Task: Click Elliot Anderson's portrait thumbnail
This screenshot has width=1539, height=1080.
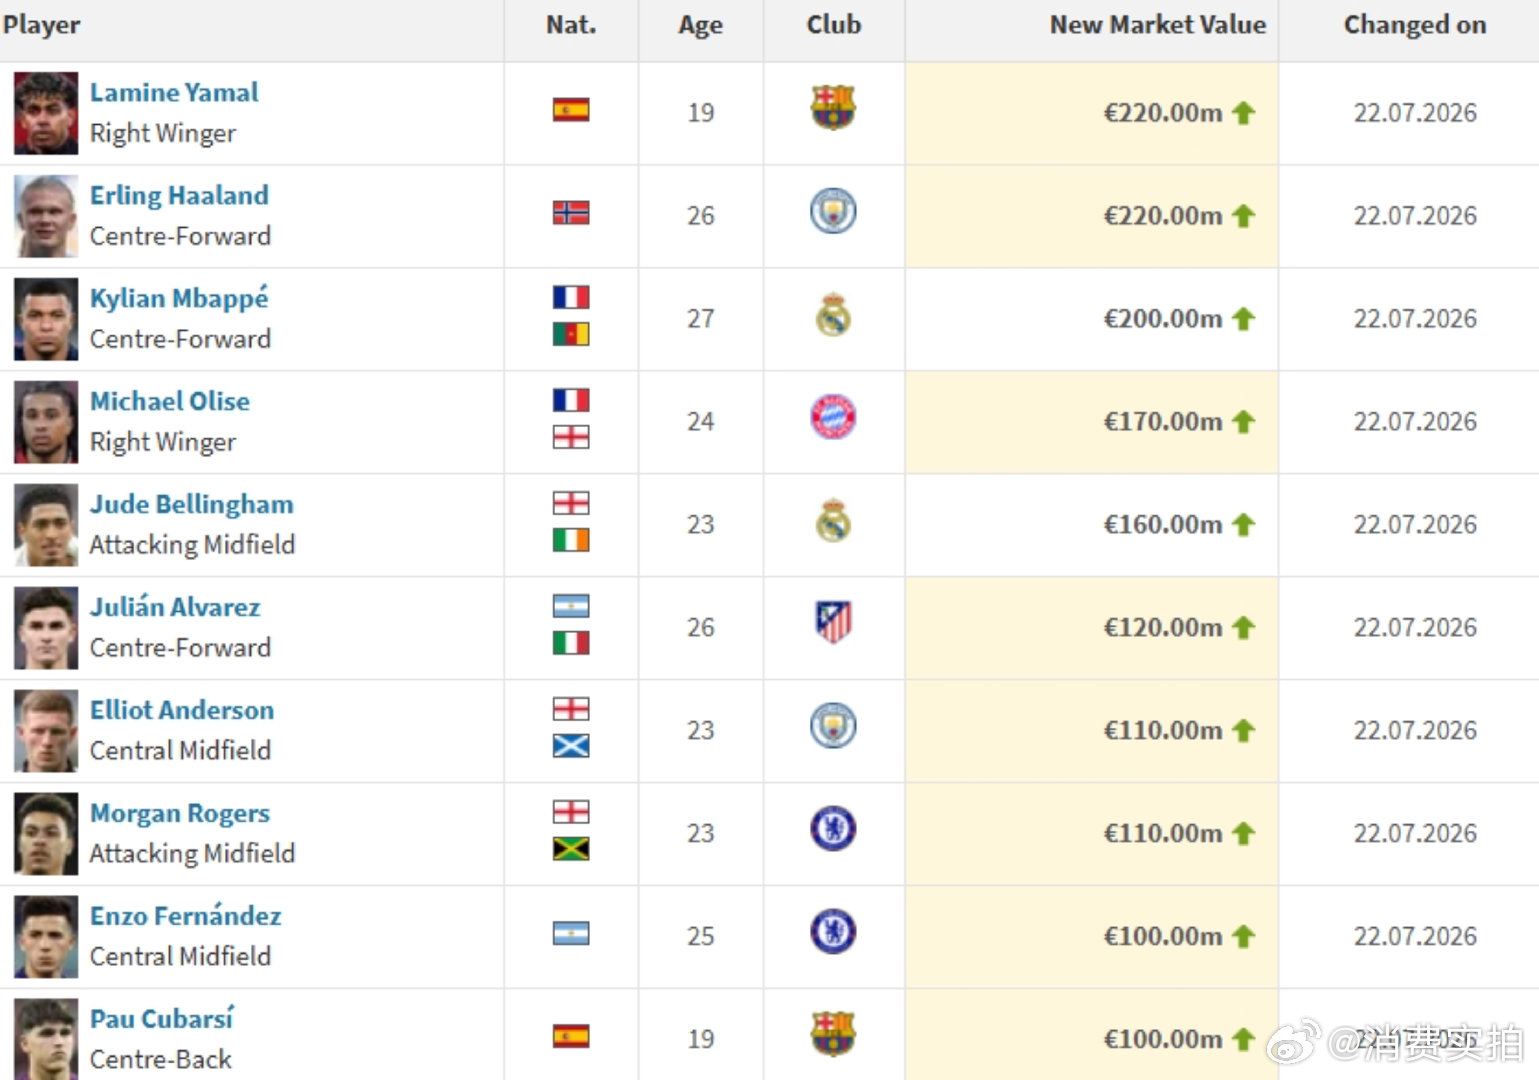Action: click(x=46, y=731)
